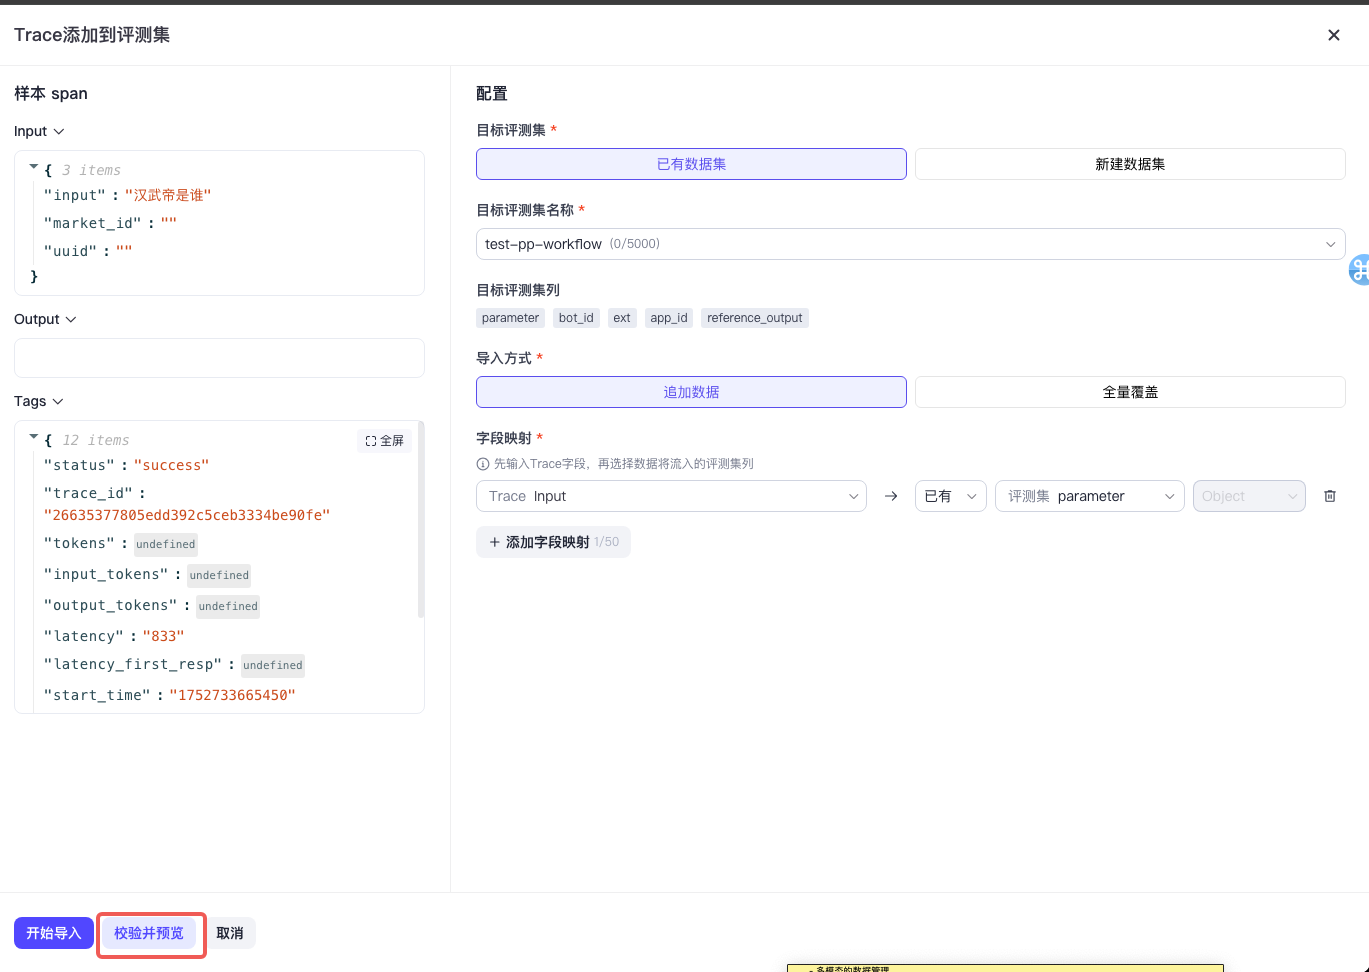Click the trace_id value 26635377805edd...
This screenshot has width=1369, height=972.
[187, 516]
